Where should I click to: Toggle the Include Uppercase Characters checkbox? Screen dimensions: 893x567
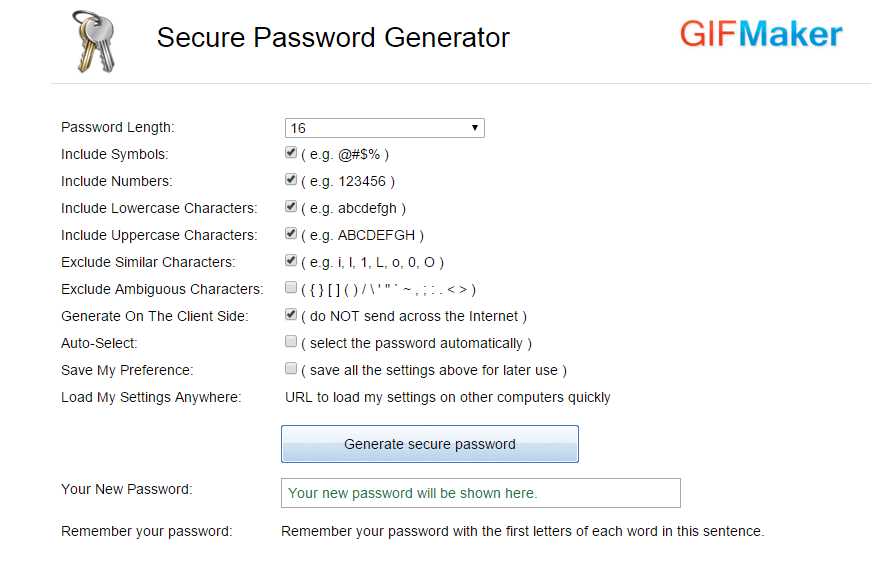(x=291, y=234)
